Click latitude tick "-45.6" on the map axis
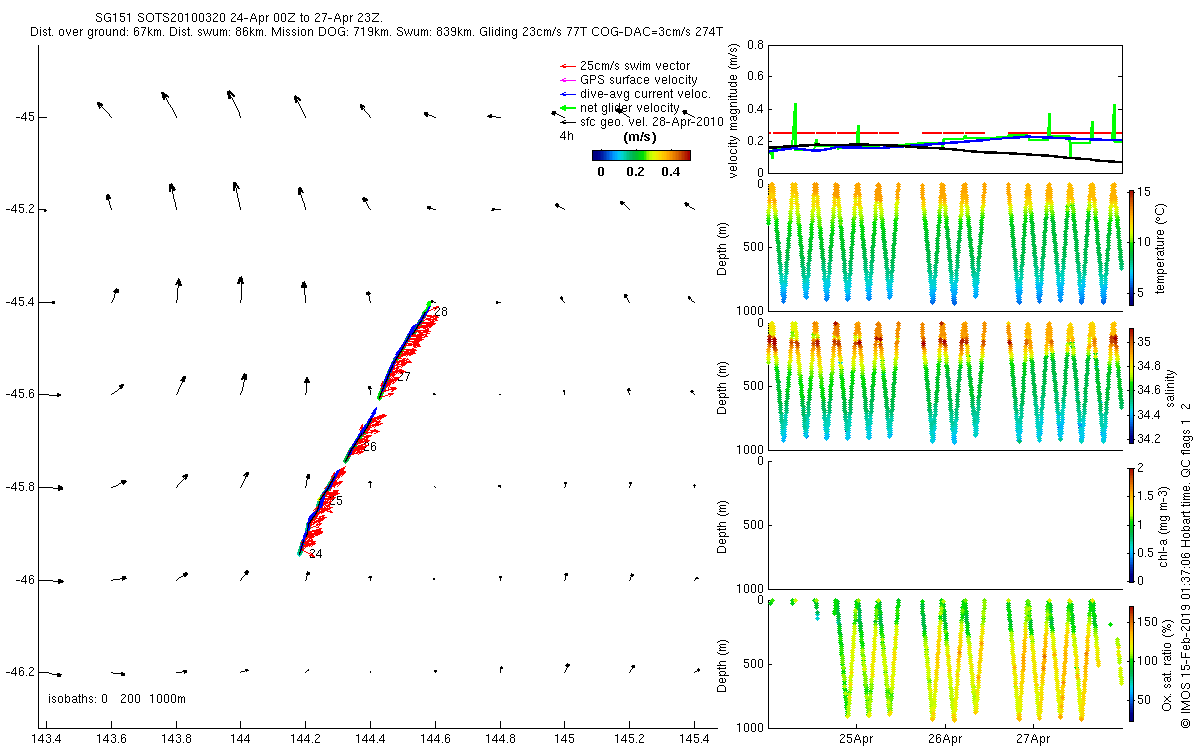 click(x=19, y=394)
